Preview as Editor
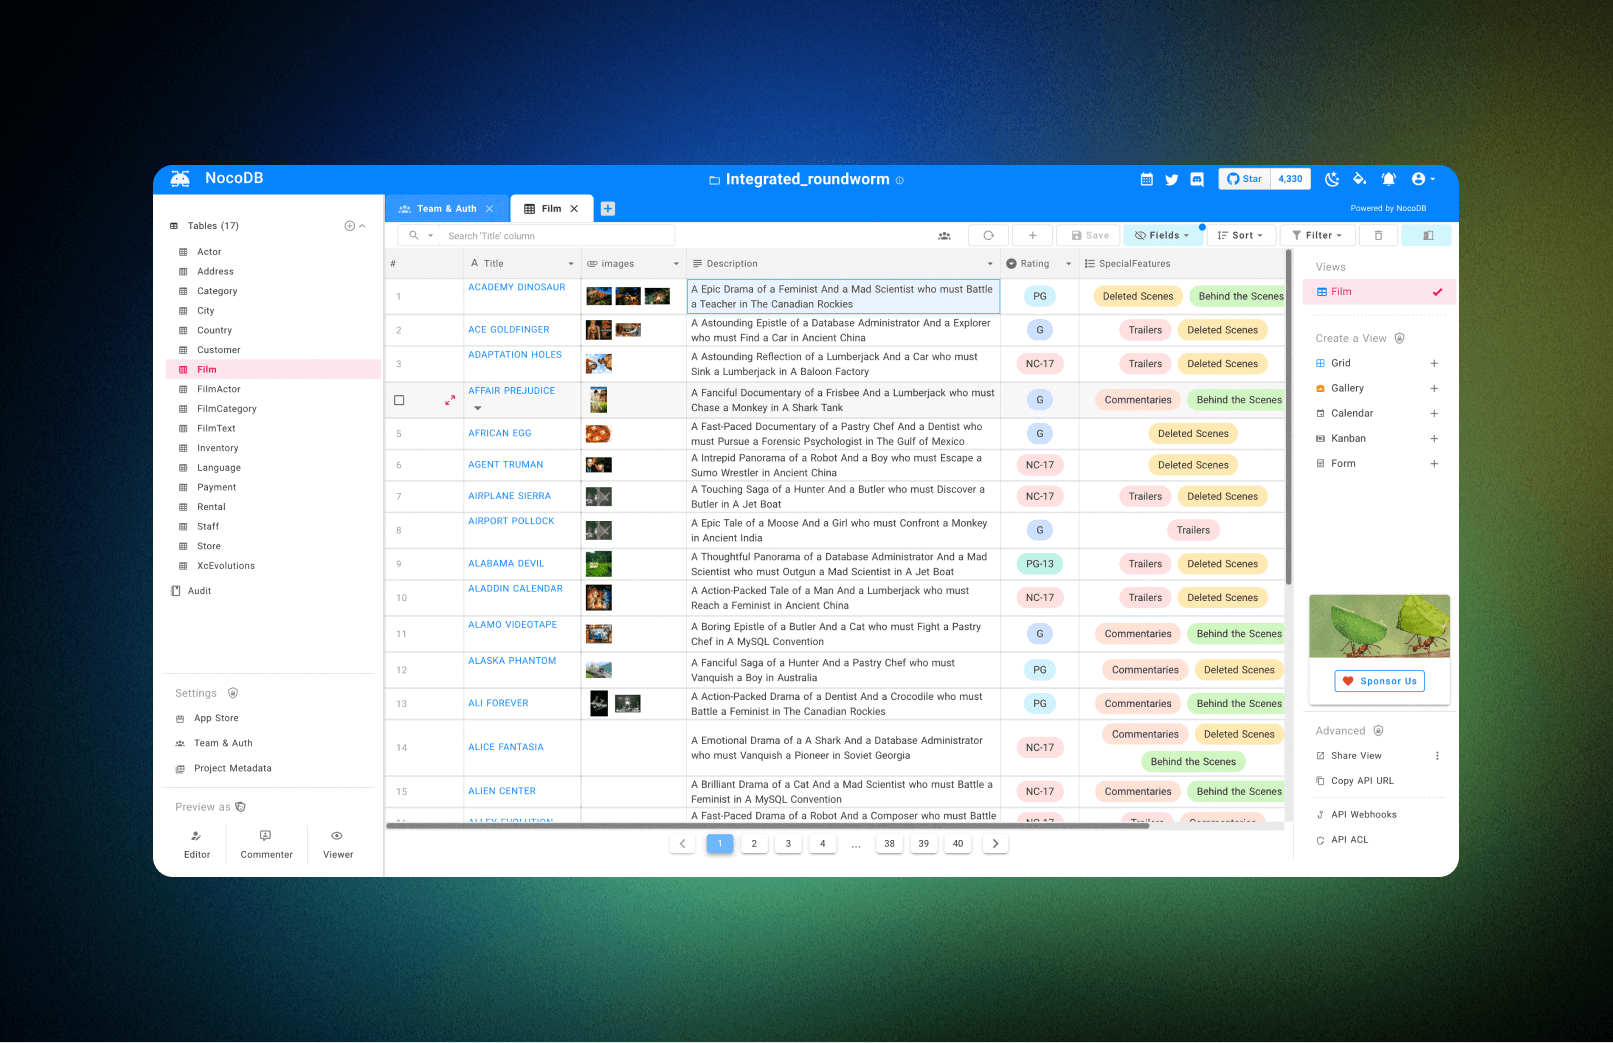 pyautogui.click(x=197, y=844)
